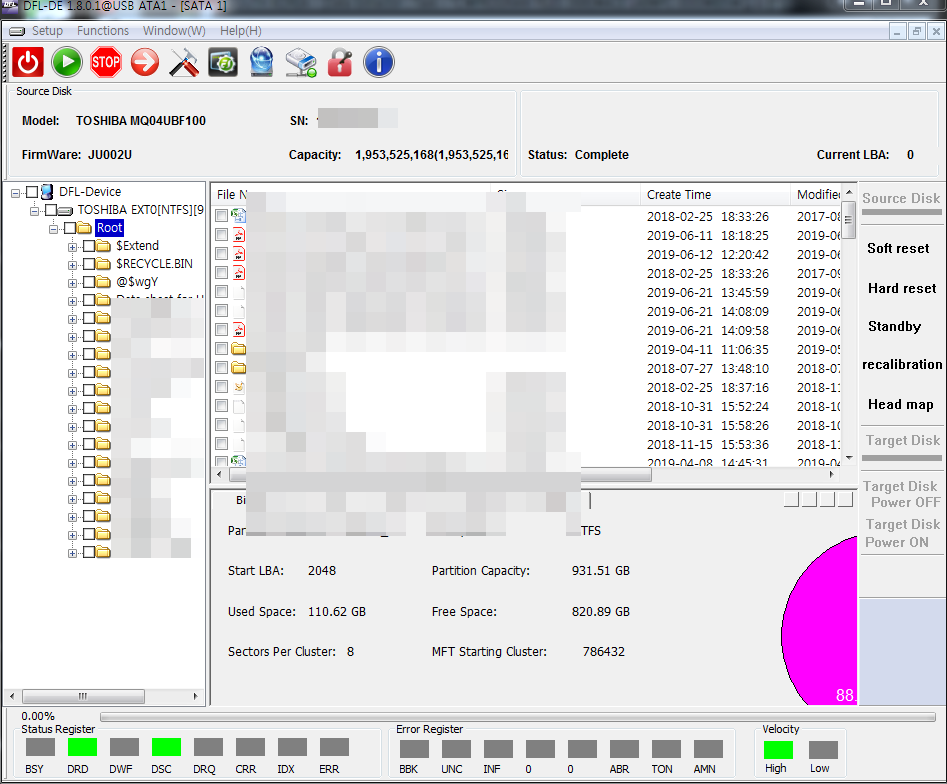Click PDF file icon in 2019-06-11 18:18:25 row
Screen dimensions: 947x784
239,235
